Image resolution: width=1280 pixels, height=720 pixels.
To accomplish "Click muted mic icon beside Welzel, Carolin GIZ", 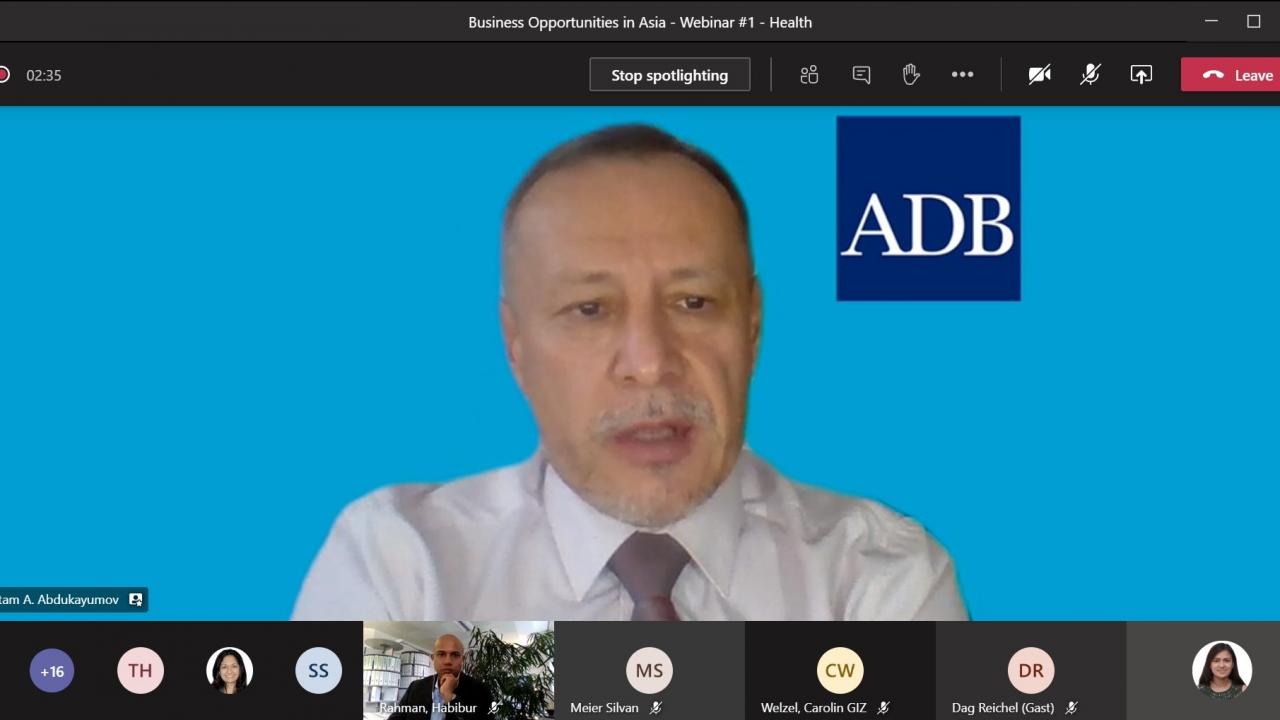I will (x=883, y=708).
